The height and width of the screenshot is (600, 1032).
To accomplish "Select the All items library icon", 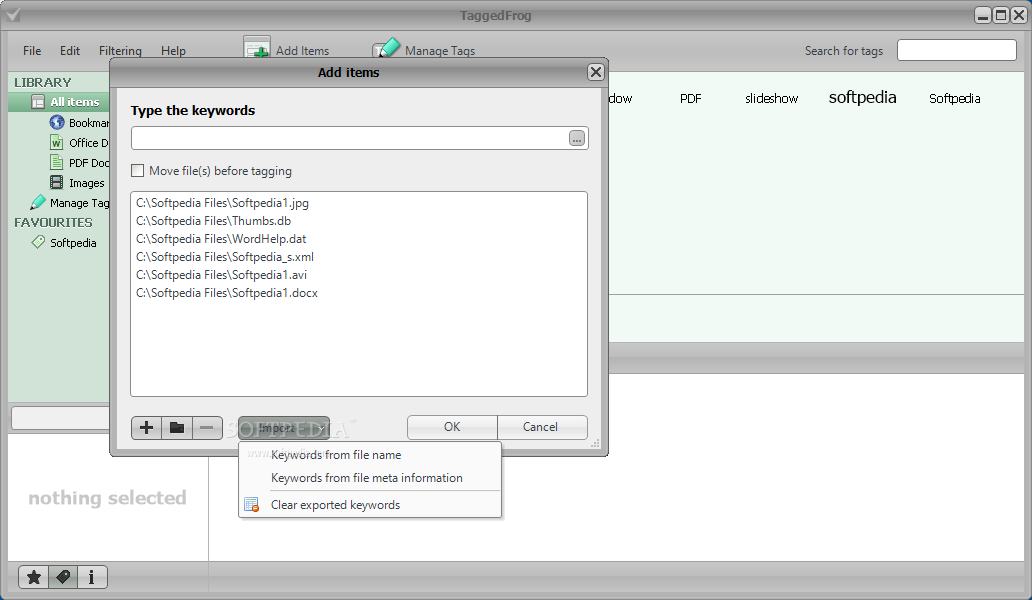I will (38, 102).
